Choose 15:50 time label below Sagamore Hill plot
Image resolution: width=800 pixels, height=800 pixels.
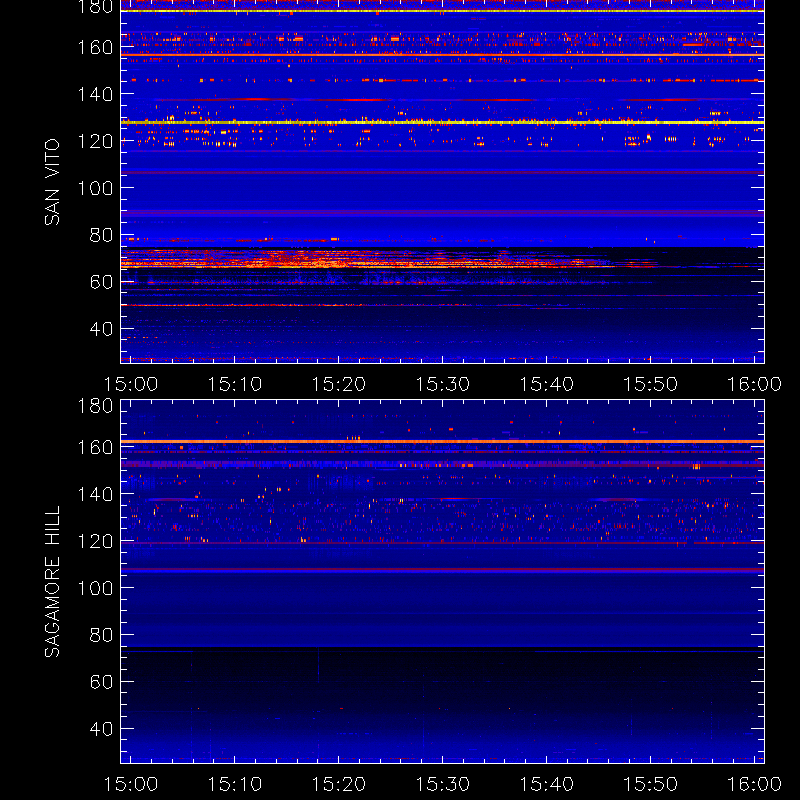pos(651,784)
